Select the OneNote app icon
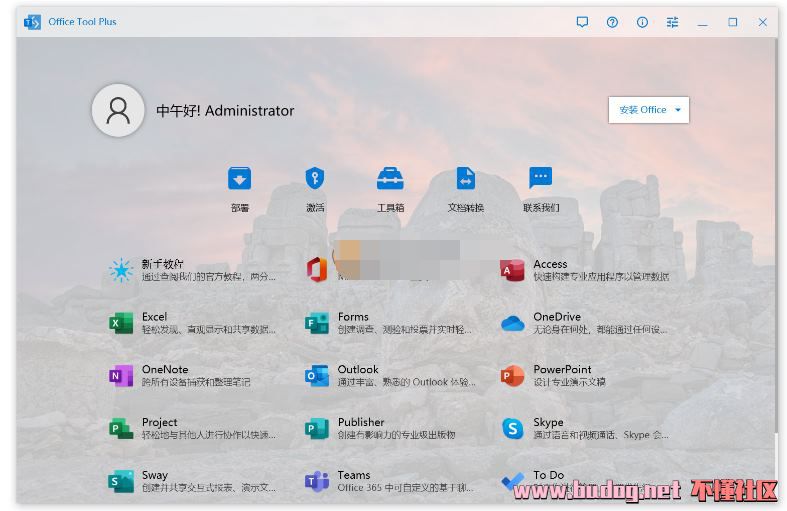Screen dimensions: 787x511 click(x=121, y=376)
